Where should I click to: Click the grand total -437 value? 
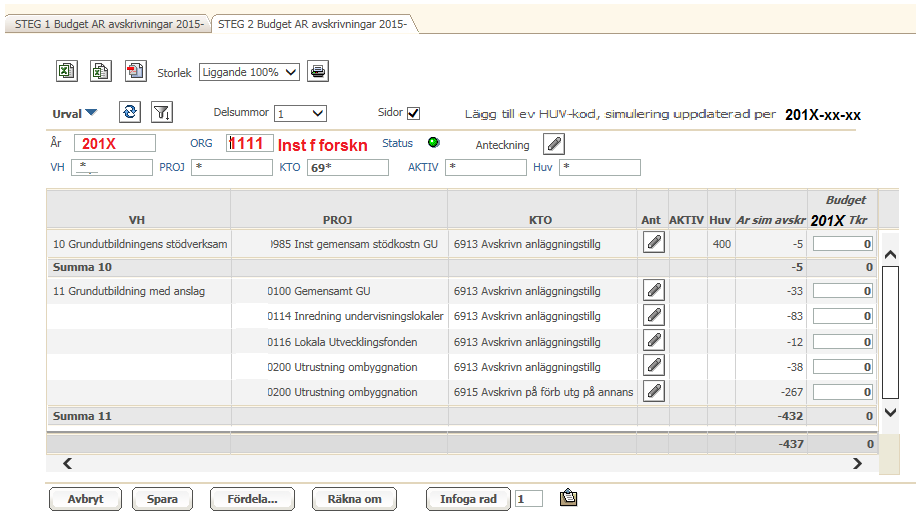[x=791, y=444]
